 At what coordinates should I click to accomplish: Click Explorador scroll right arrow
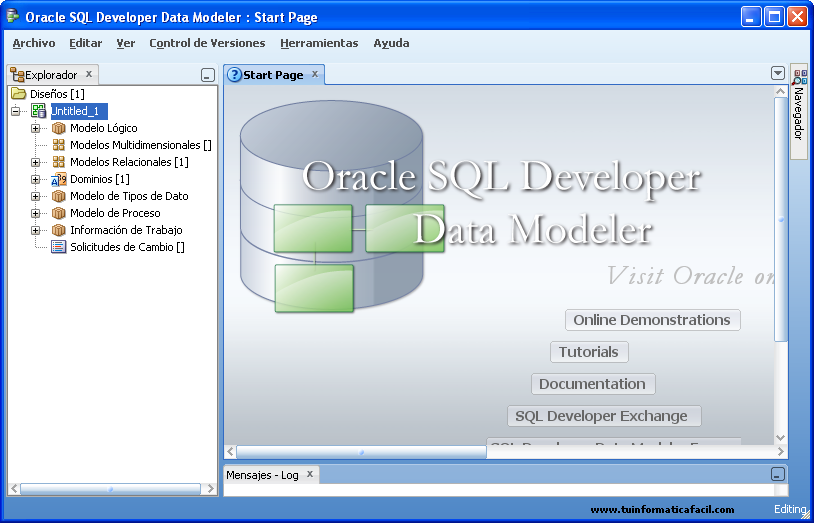210,489
